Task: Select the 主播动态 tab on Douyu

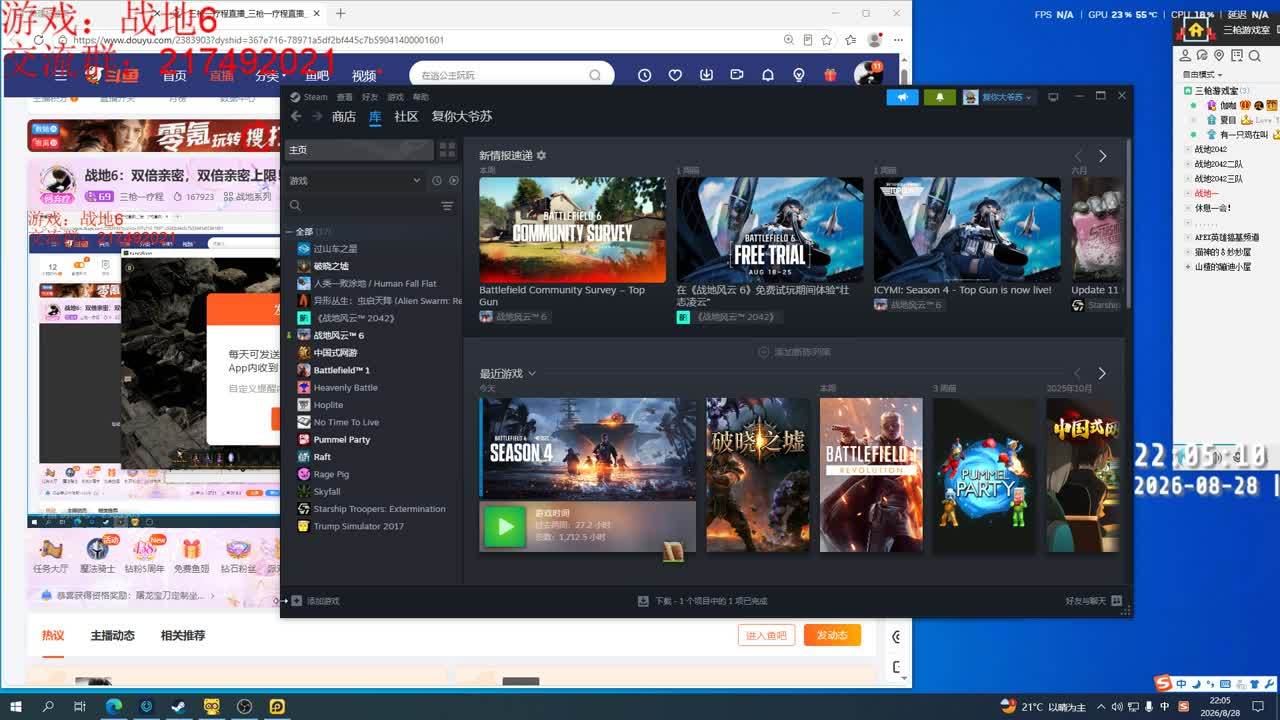Action: (x=112, y=636)
